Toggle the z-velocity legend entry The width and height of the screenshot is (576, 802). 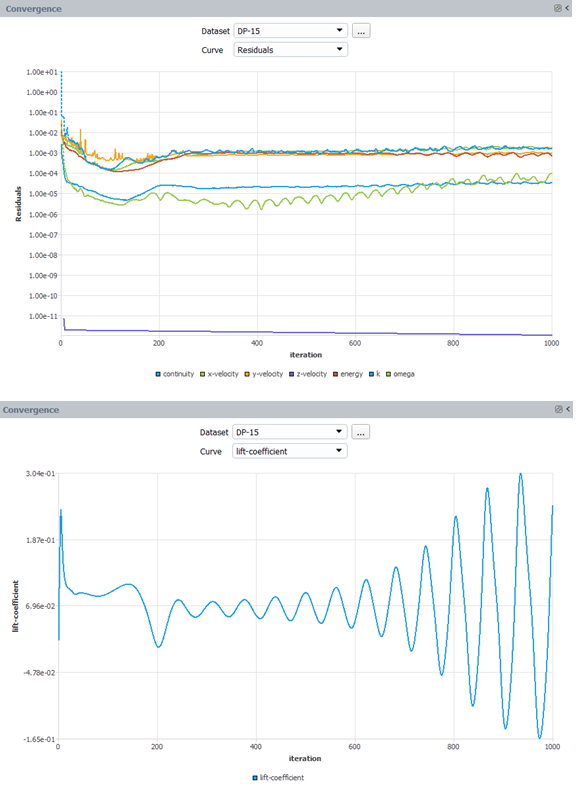tap(308, 374)
